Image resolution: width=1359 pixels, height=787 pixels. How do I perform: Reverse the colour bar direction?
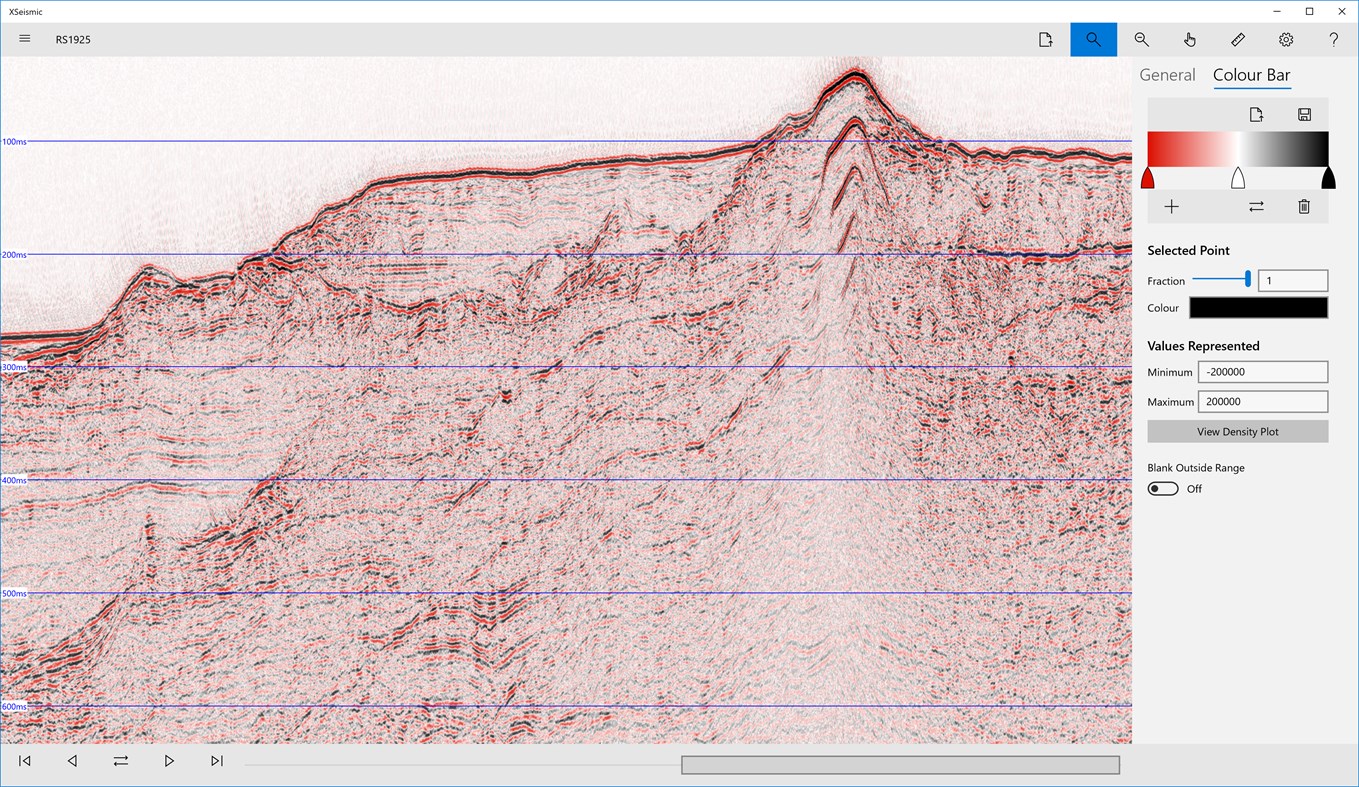pyautogui.click(x=1256, y=206)
